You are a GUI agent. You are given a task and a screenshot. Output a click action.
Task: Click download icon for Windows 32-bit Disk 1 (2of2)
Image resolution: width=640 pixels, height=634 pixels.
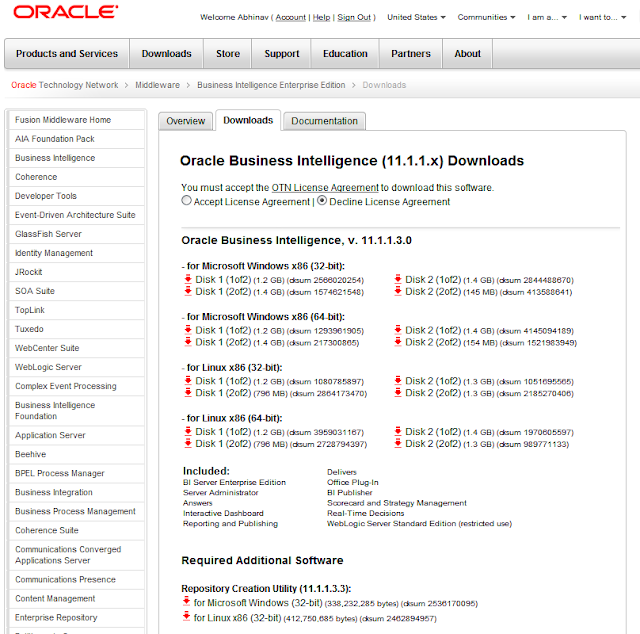(x=188, y=291)
